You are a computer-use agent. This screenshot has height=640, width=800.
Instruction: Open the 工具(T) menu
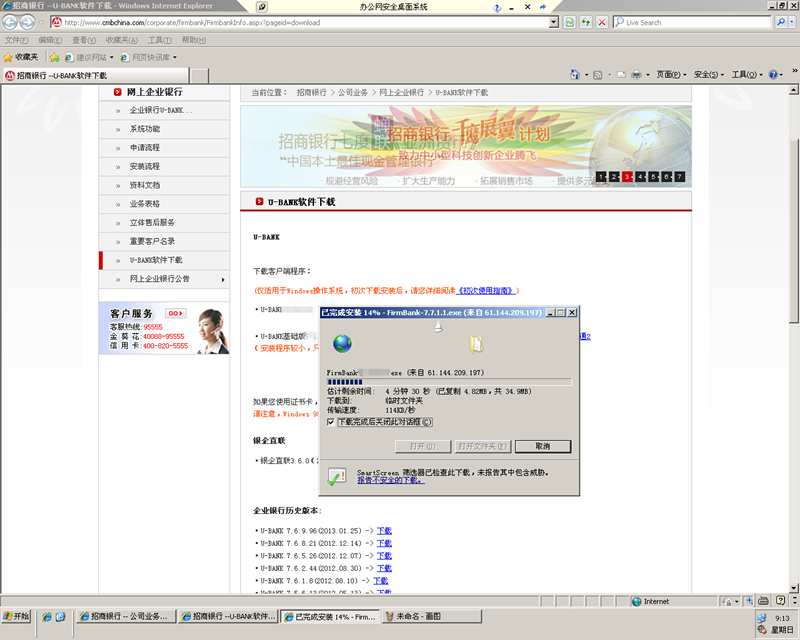pos(160,40)
